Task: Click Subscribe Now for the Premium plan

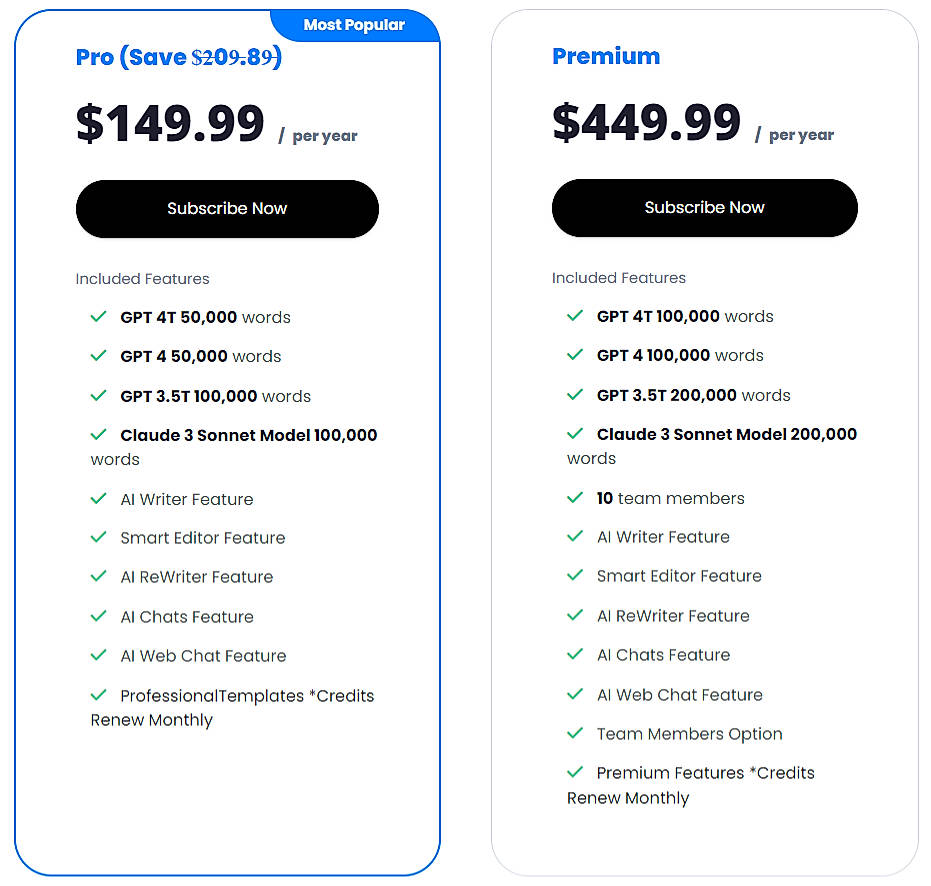Action: tap(704, 207)
